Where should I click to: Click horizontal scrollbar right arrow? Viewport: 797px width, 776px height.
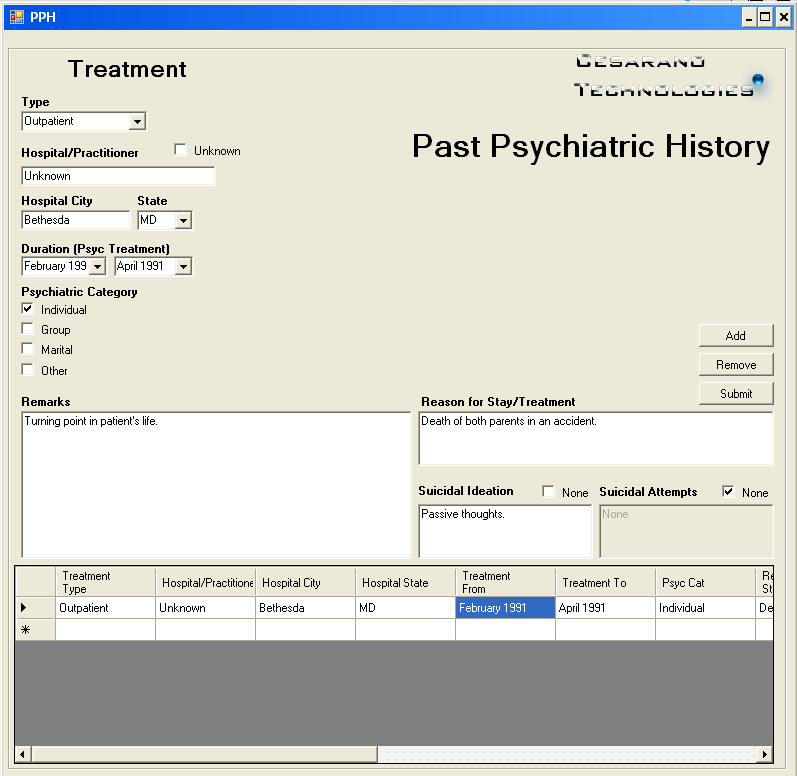pos(765,754)
